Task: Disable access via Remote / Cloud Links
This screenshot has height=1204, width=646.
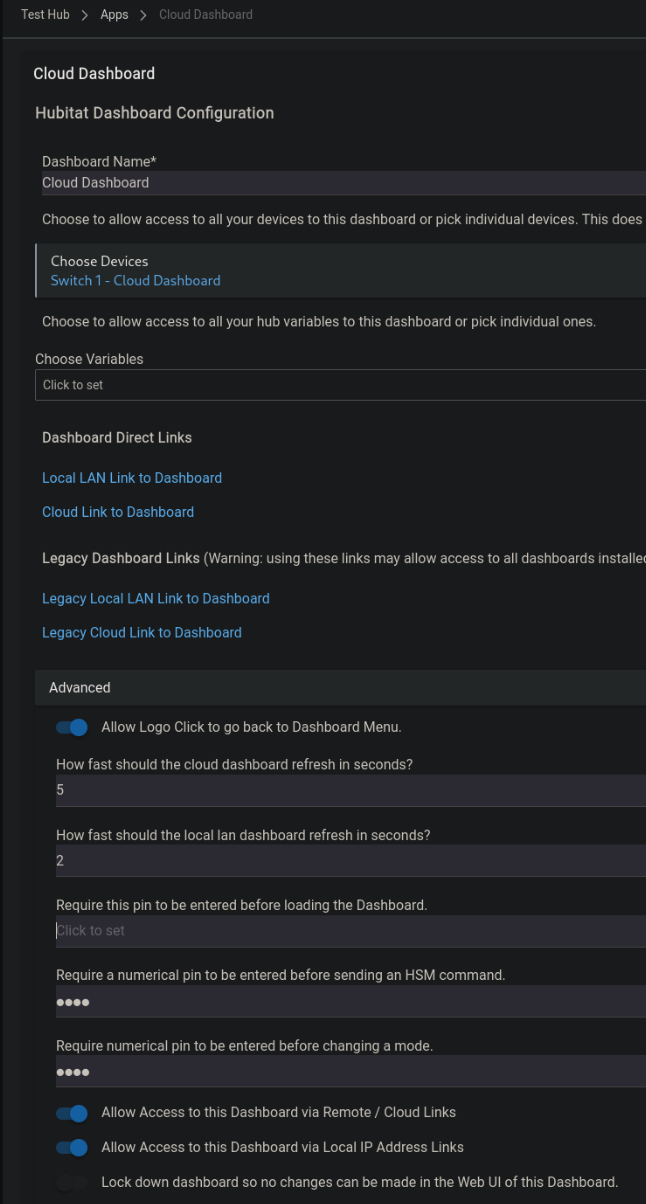Action: 71,1112
